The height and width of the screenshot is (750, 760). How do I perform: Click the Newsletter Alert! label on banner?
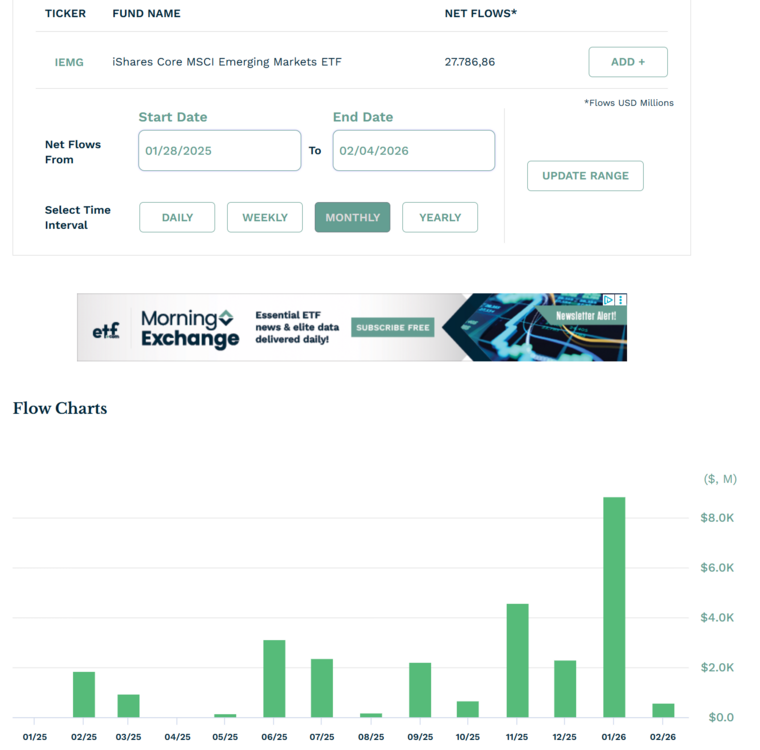pyautogui.click(x=586, y=316)
